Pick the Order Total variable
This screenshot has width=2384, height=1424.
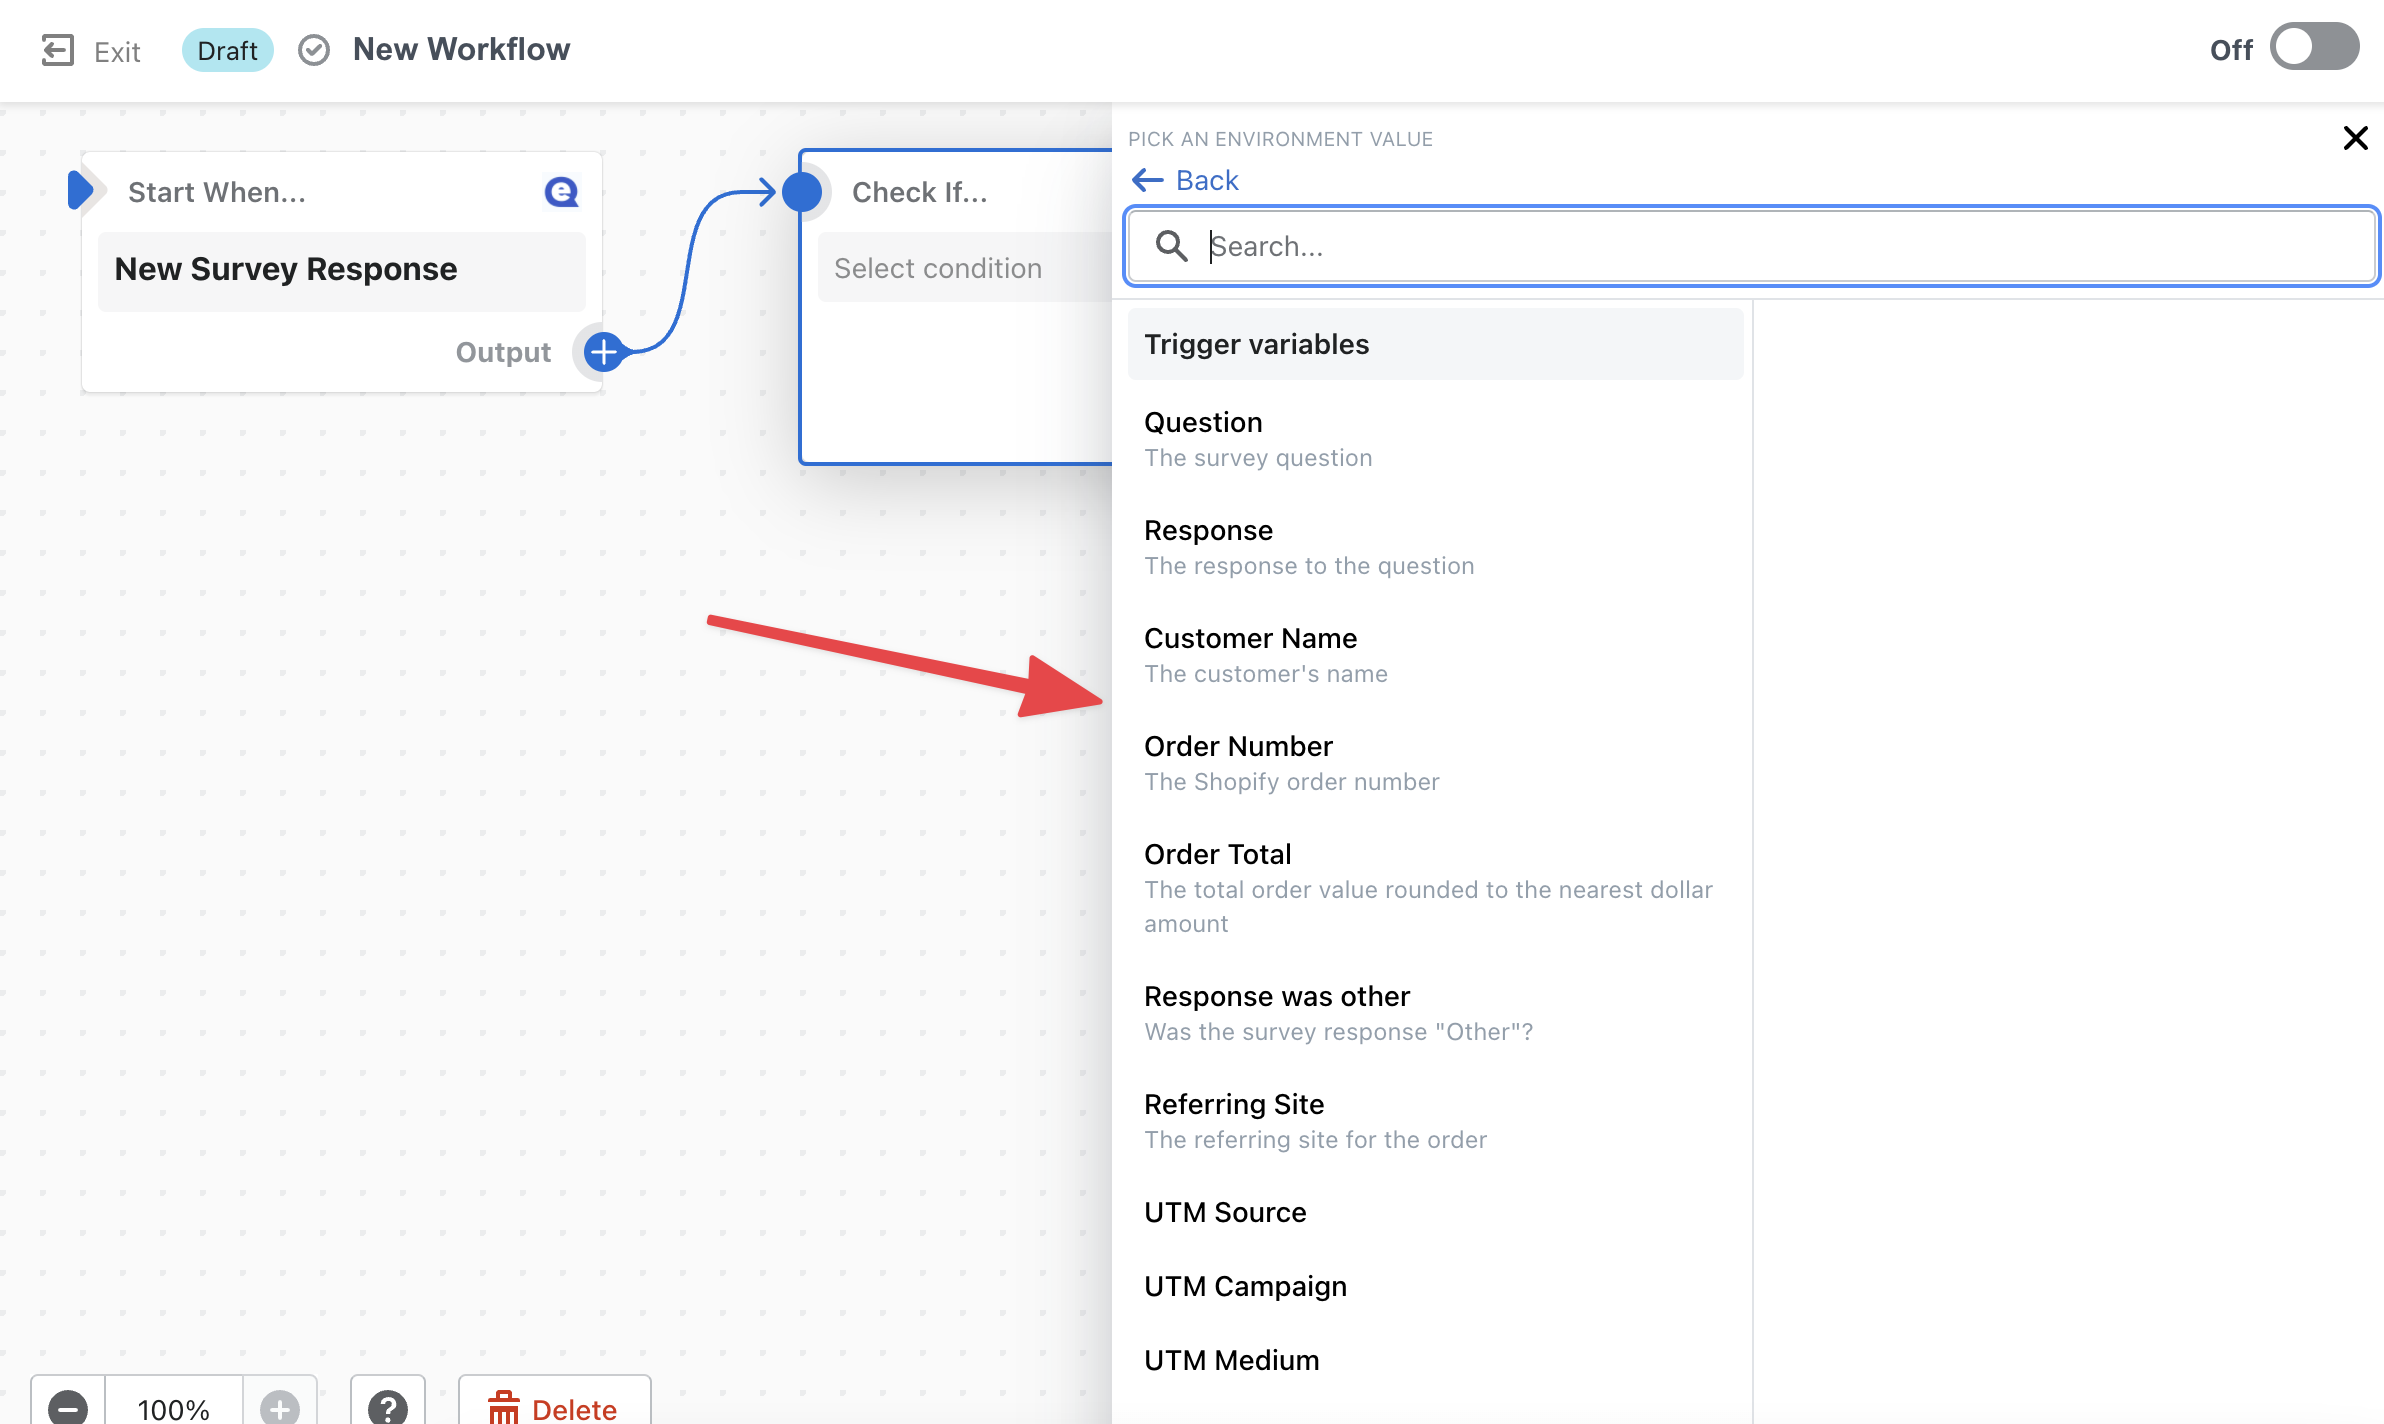coord(1435,888)
